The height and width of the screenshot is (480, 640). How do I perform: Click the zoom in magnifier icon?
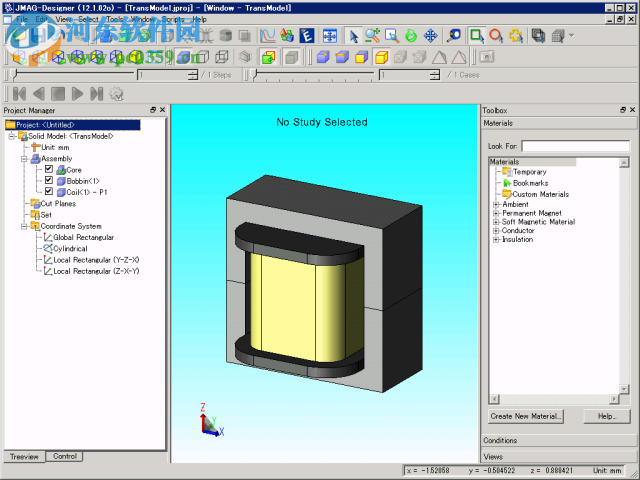coord(372,36)
